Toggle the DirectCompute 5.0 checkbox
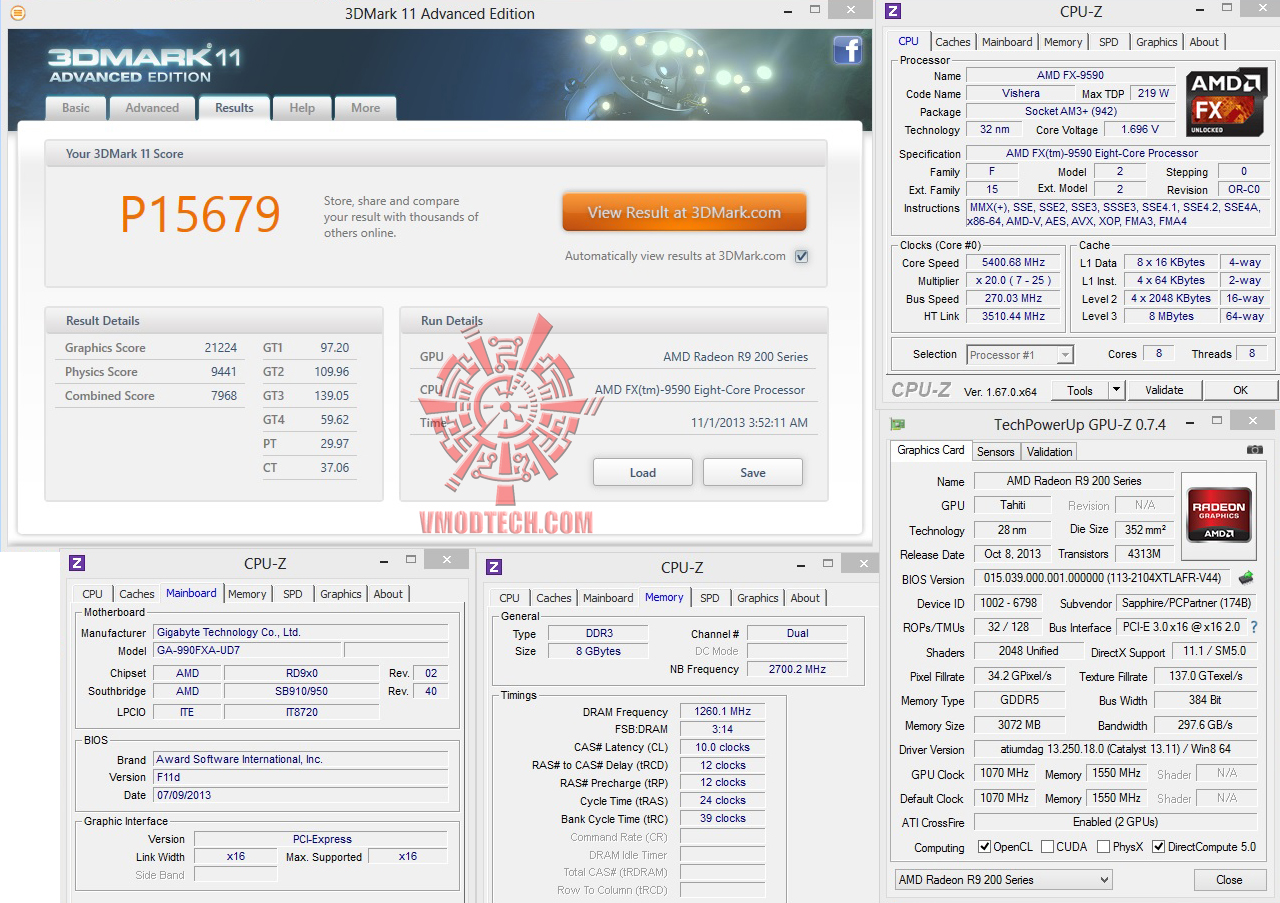This screenshot has width=1280, height=903. pos(1158,847)
